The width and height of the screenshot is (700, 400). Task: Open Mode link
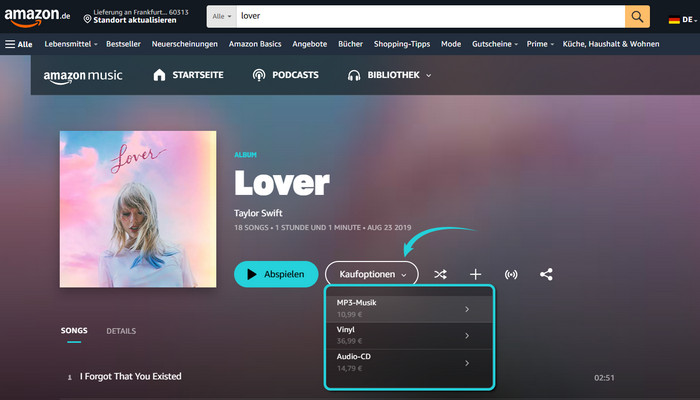[451, 44]
